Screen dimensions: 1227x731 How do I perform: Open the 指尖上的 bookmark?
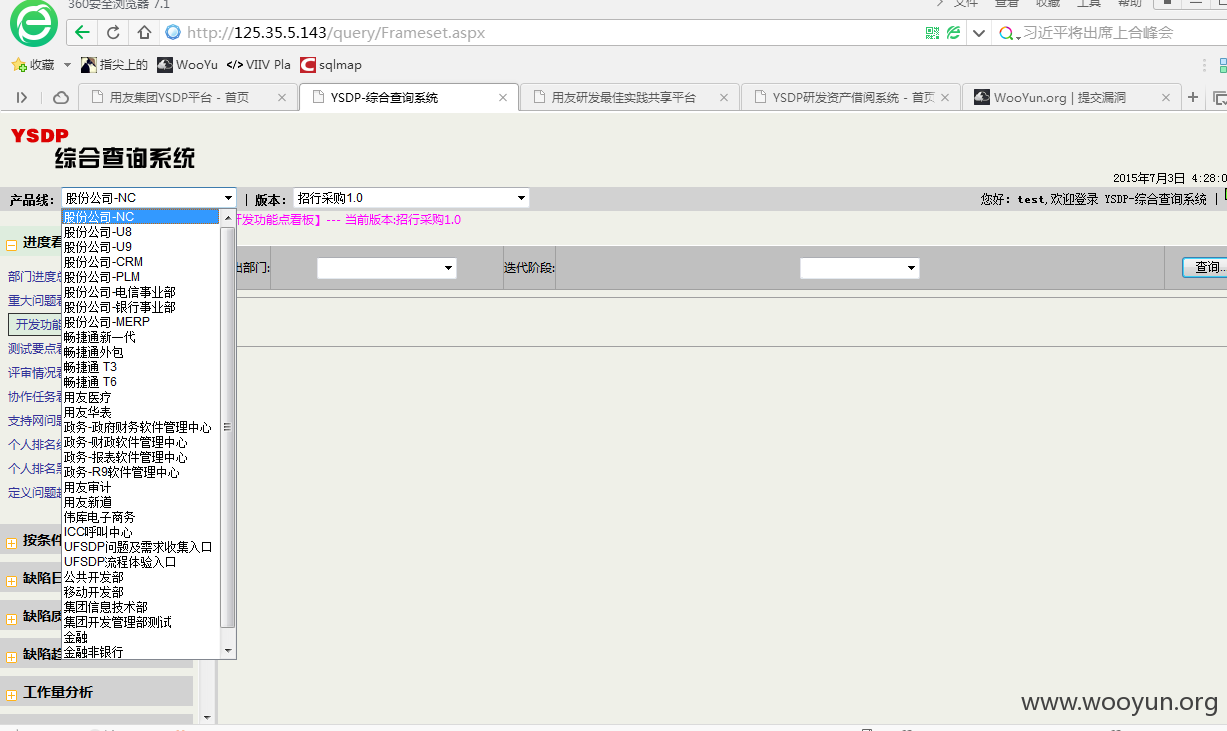coord(115,65)
